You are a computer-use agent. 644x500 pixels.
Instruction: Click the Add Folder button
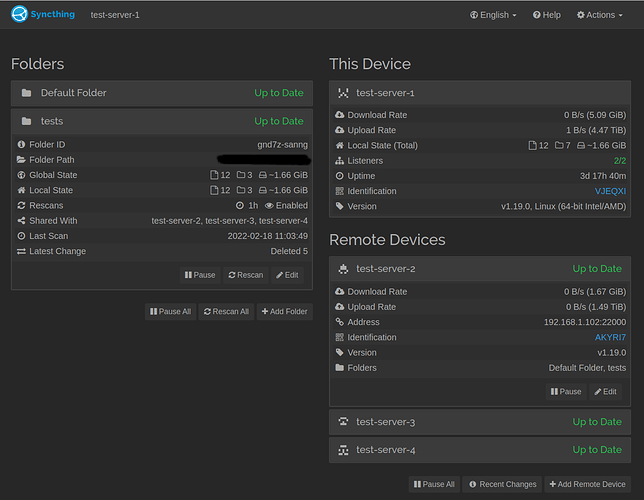285,311
